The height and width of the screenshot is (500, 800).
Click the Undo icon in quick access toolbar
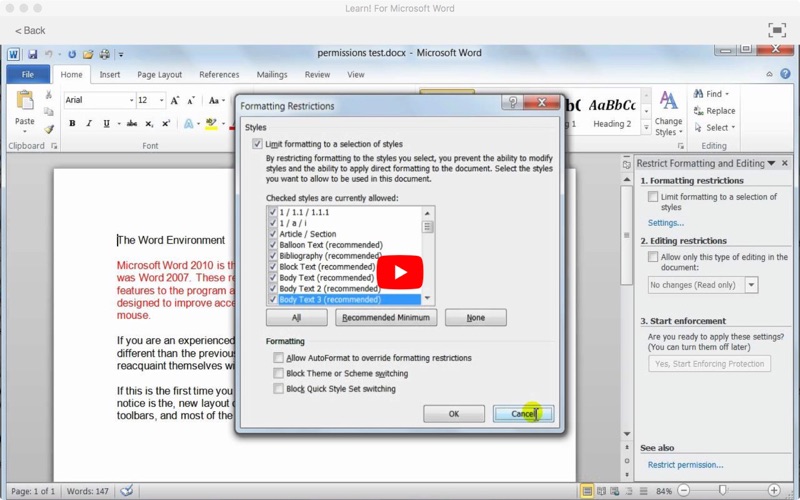click(49, 54)
